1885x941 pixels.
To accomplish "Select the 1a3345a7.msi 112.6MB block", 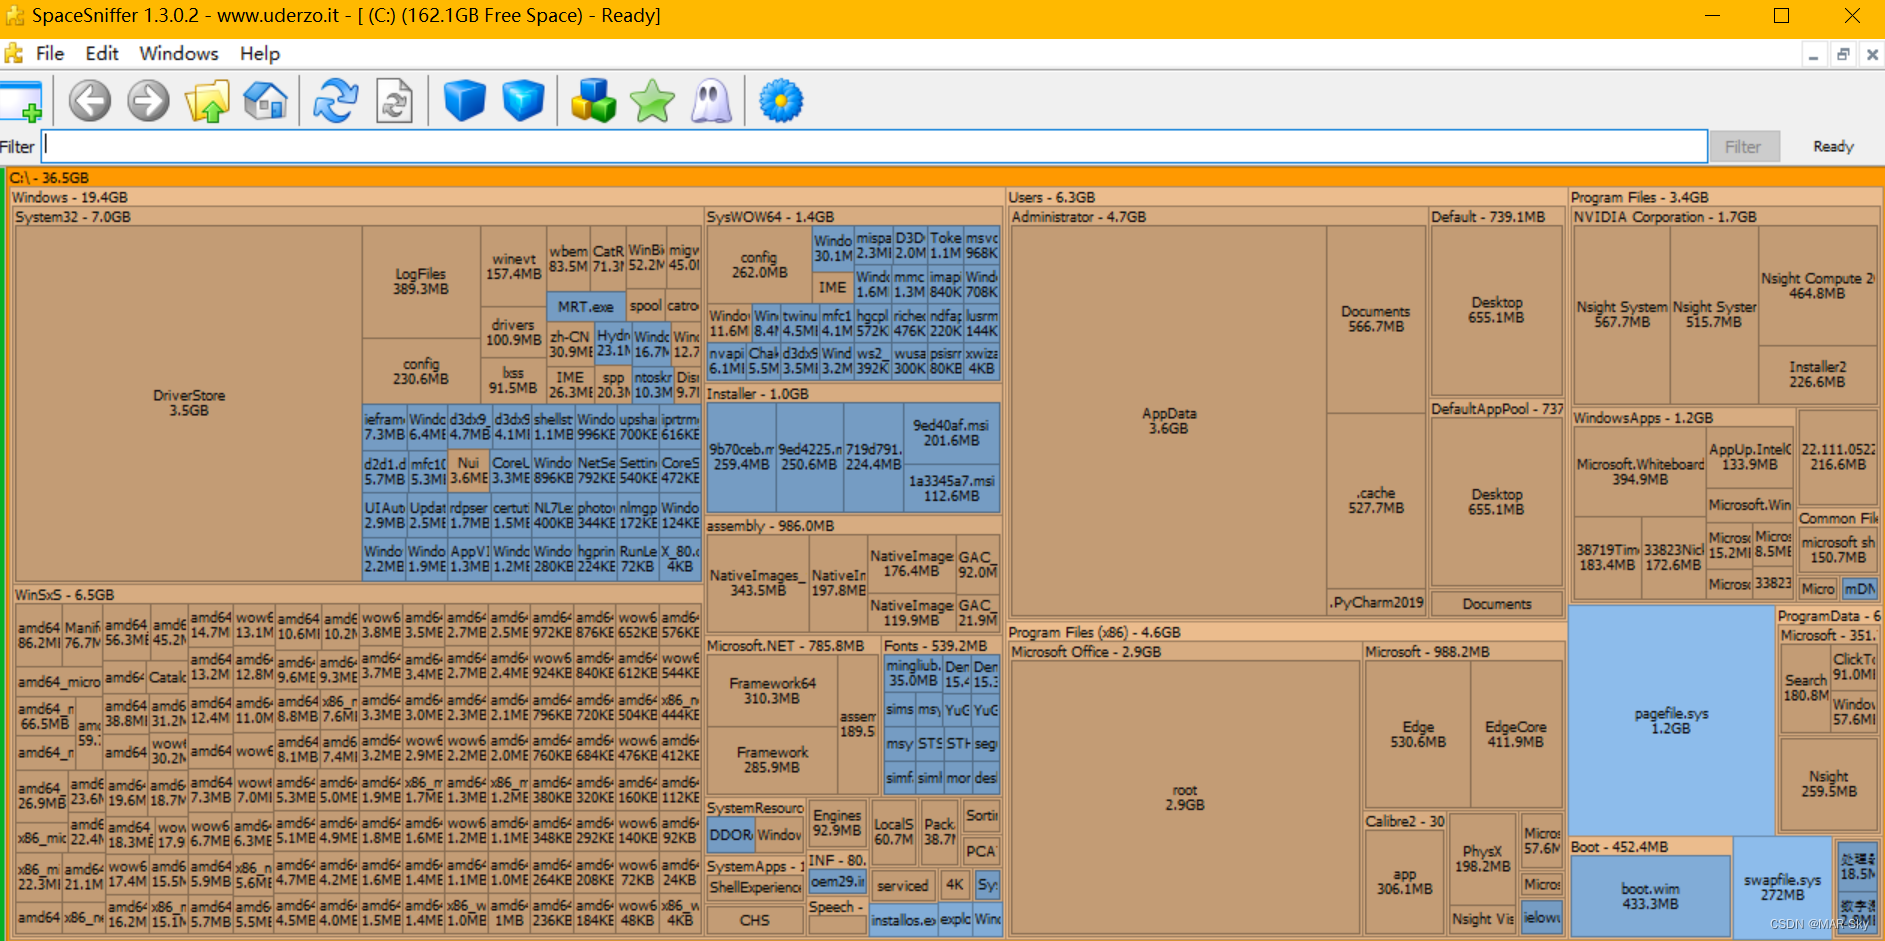I will click(951, 489).
